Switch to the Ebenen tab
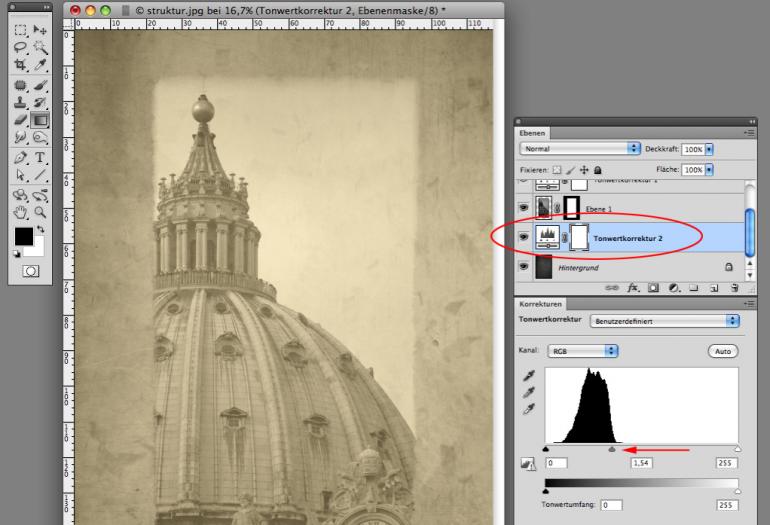 click(532, 133)
